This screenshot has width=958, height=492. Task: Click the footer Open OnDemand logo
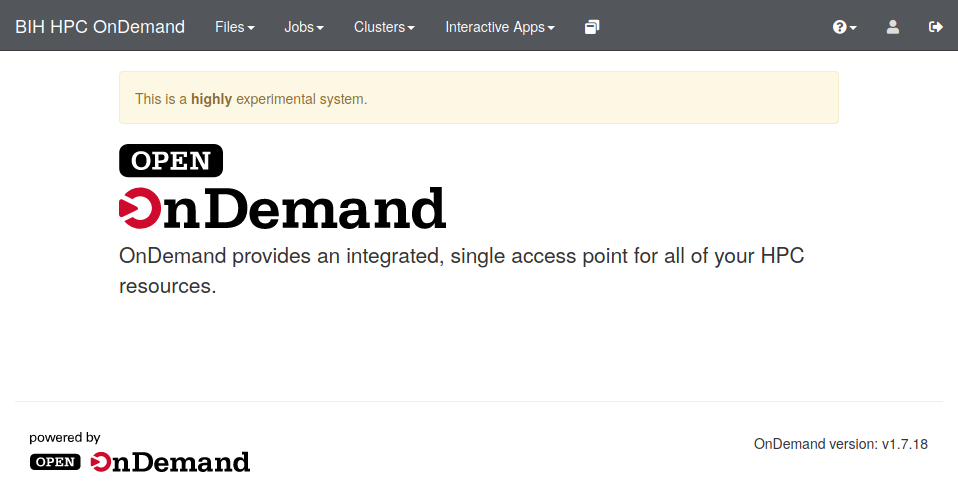point(140,461)
